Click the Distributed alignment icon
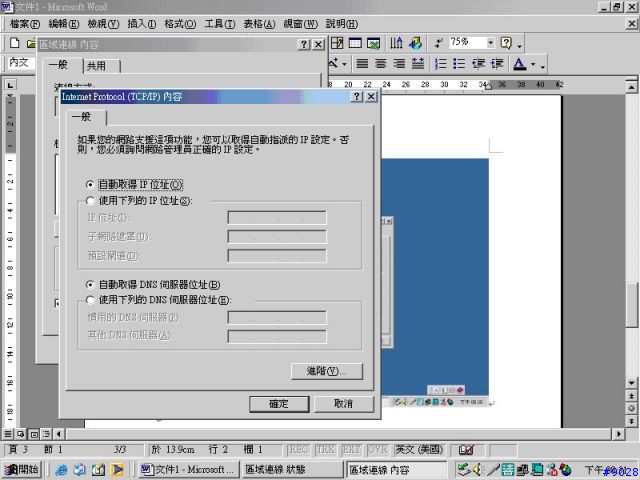The height and width of the screenshot is (480, 640). click(418, 64)
